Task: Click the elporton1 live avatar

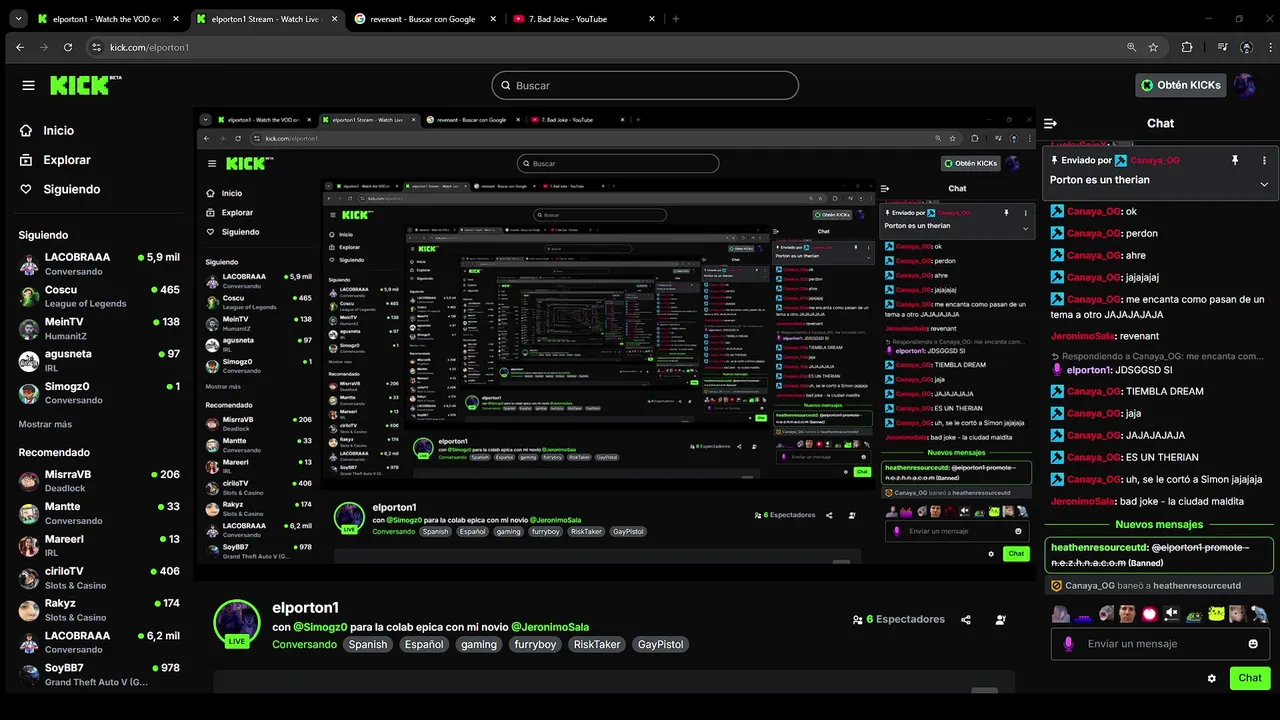Action: click(237, 624)
